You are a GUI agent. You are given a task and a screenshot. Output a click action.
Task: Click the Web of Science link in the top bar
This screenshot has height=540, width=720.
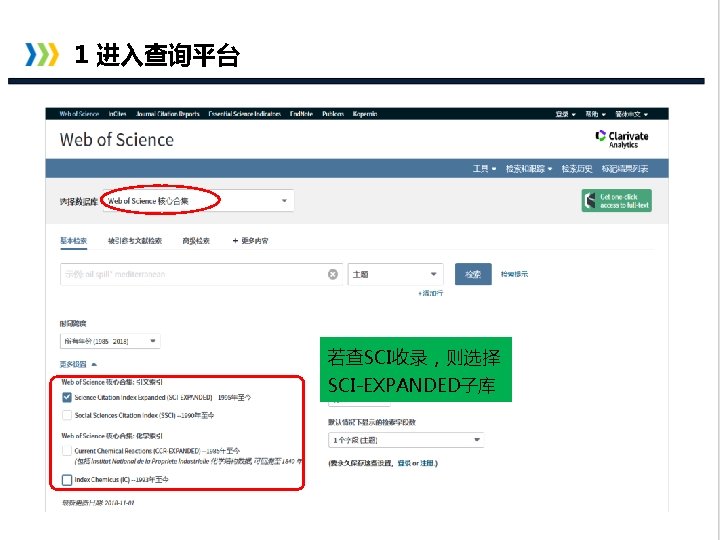click(79, 114)
